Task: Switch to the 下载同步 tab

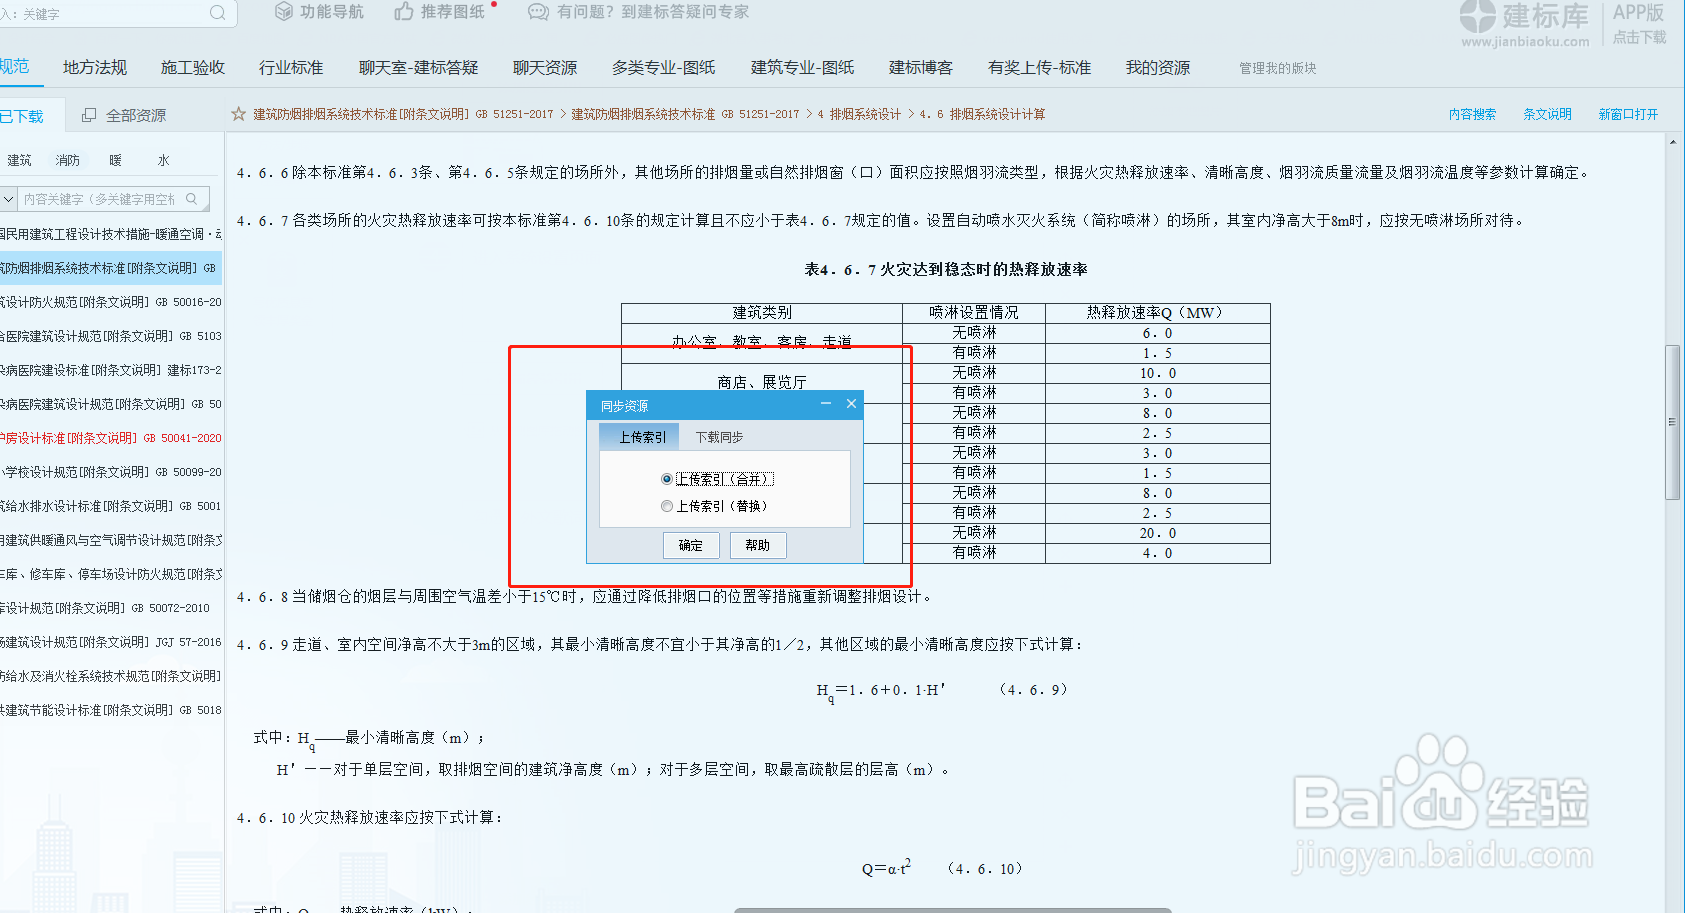Action: [718, 436]
